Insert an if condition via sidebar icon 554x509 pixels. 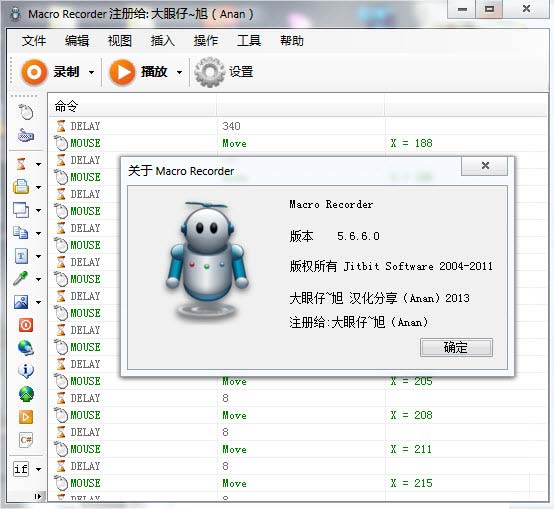(x=21, y=469)
